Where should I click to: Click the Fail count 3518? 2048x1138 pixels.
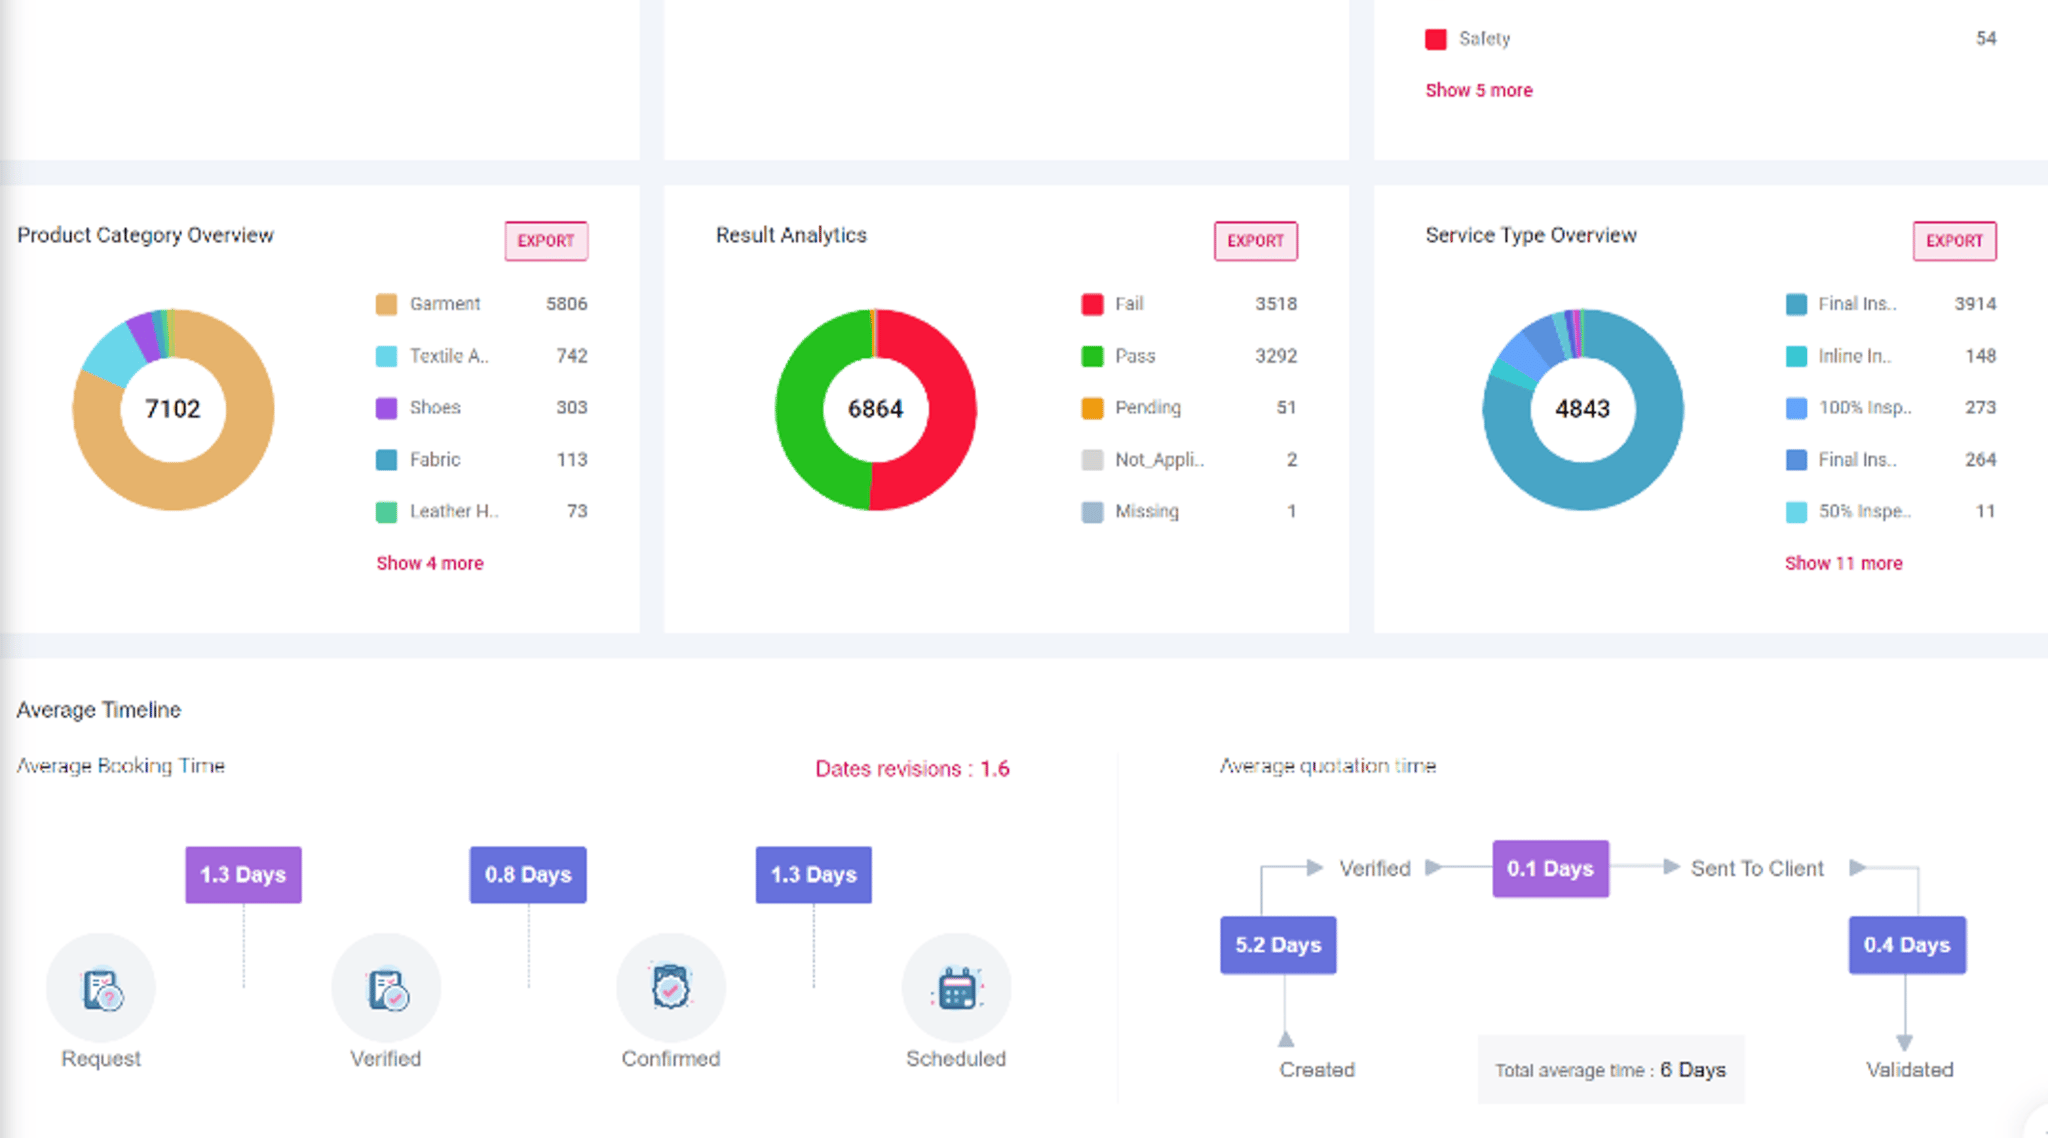pos(1276,304)
